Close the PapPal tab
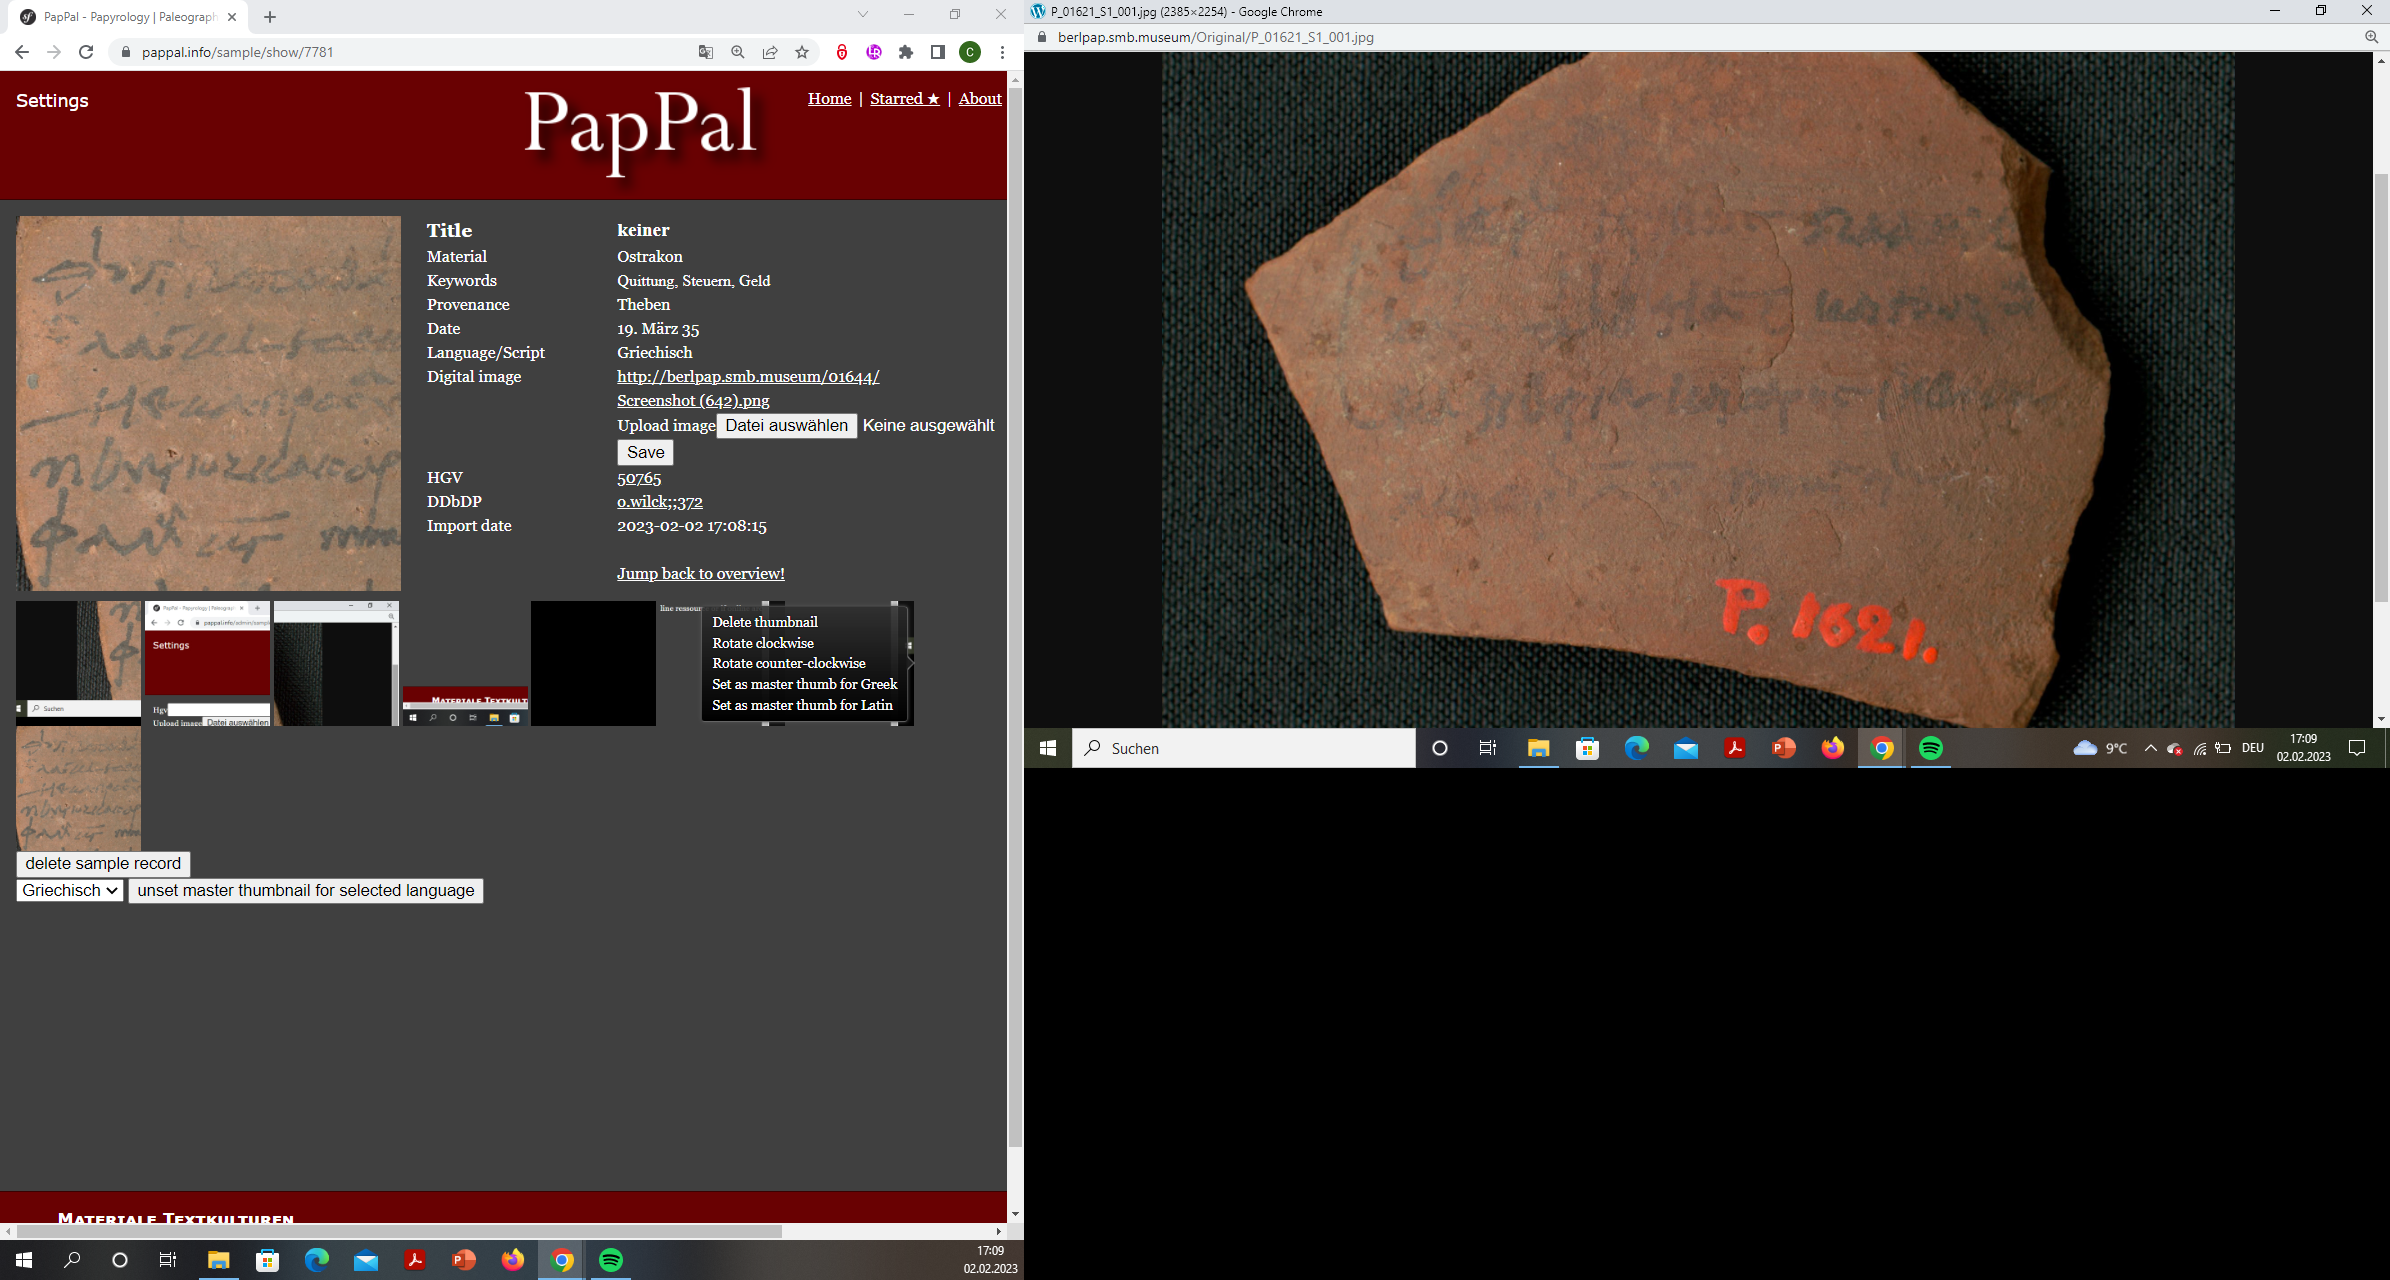Image resolution: width=2390 pixels, height=1280 pixels. tap(232, 17)
